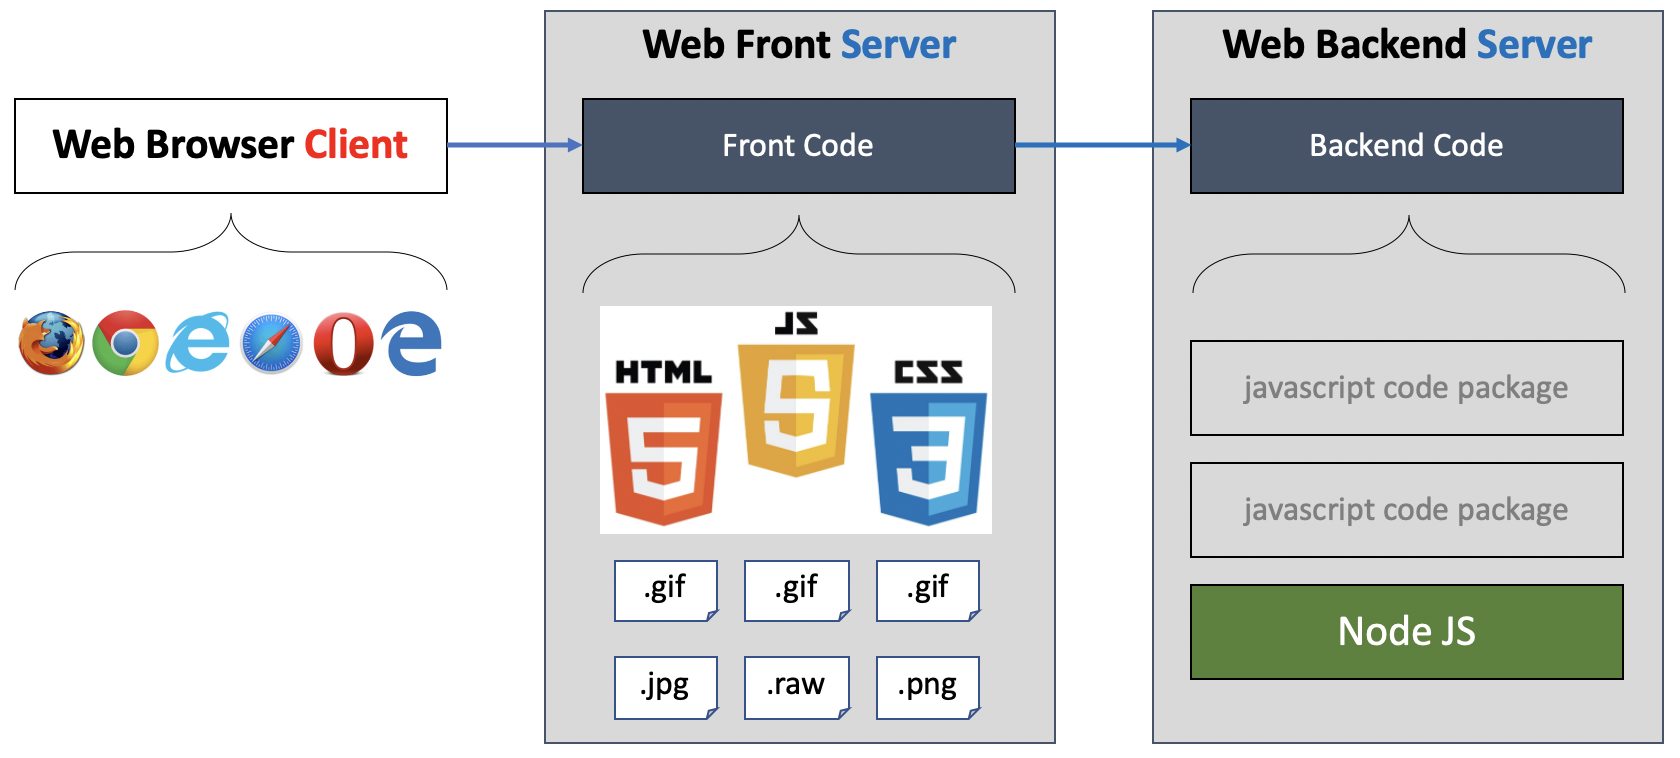The height and width of the screenshot is (758, 1680).
Task: Select the Microsoft Edge icon
Action: tap(413, 343)
